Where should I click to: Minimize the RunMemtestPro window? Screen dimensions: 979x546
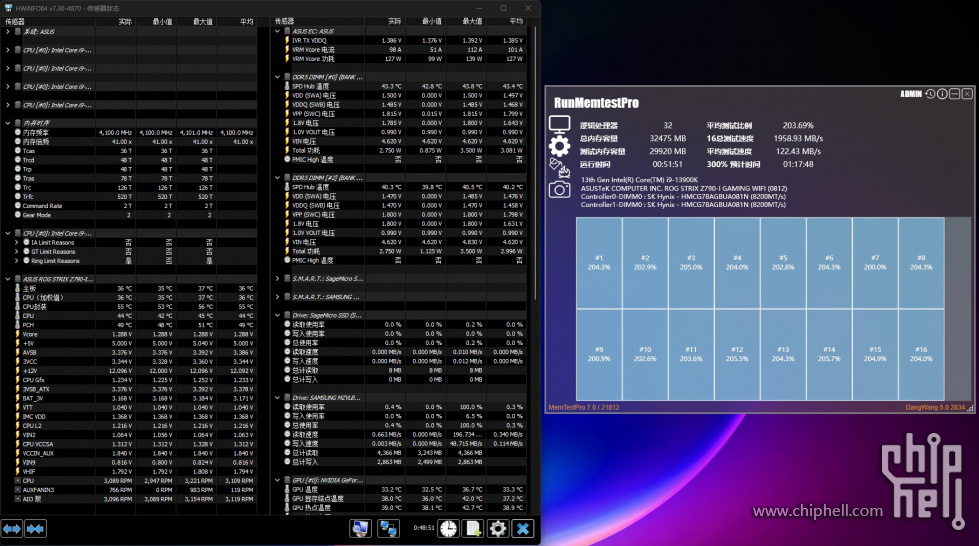pos(955,94)
